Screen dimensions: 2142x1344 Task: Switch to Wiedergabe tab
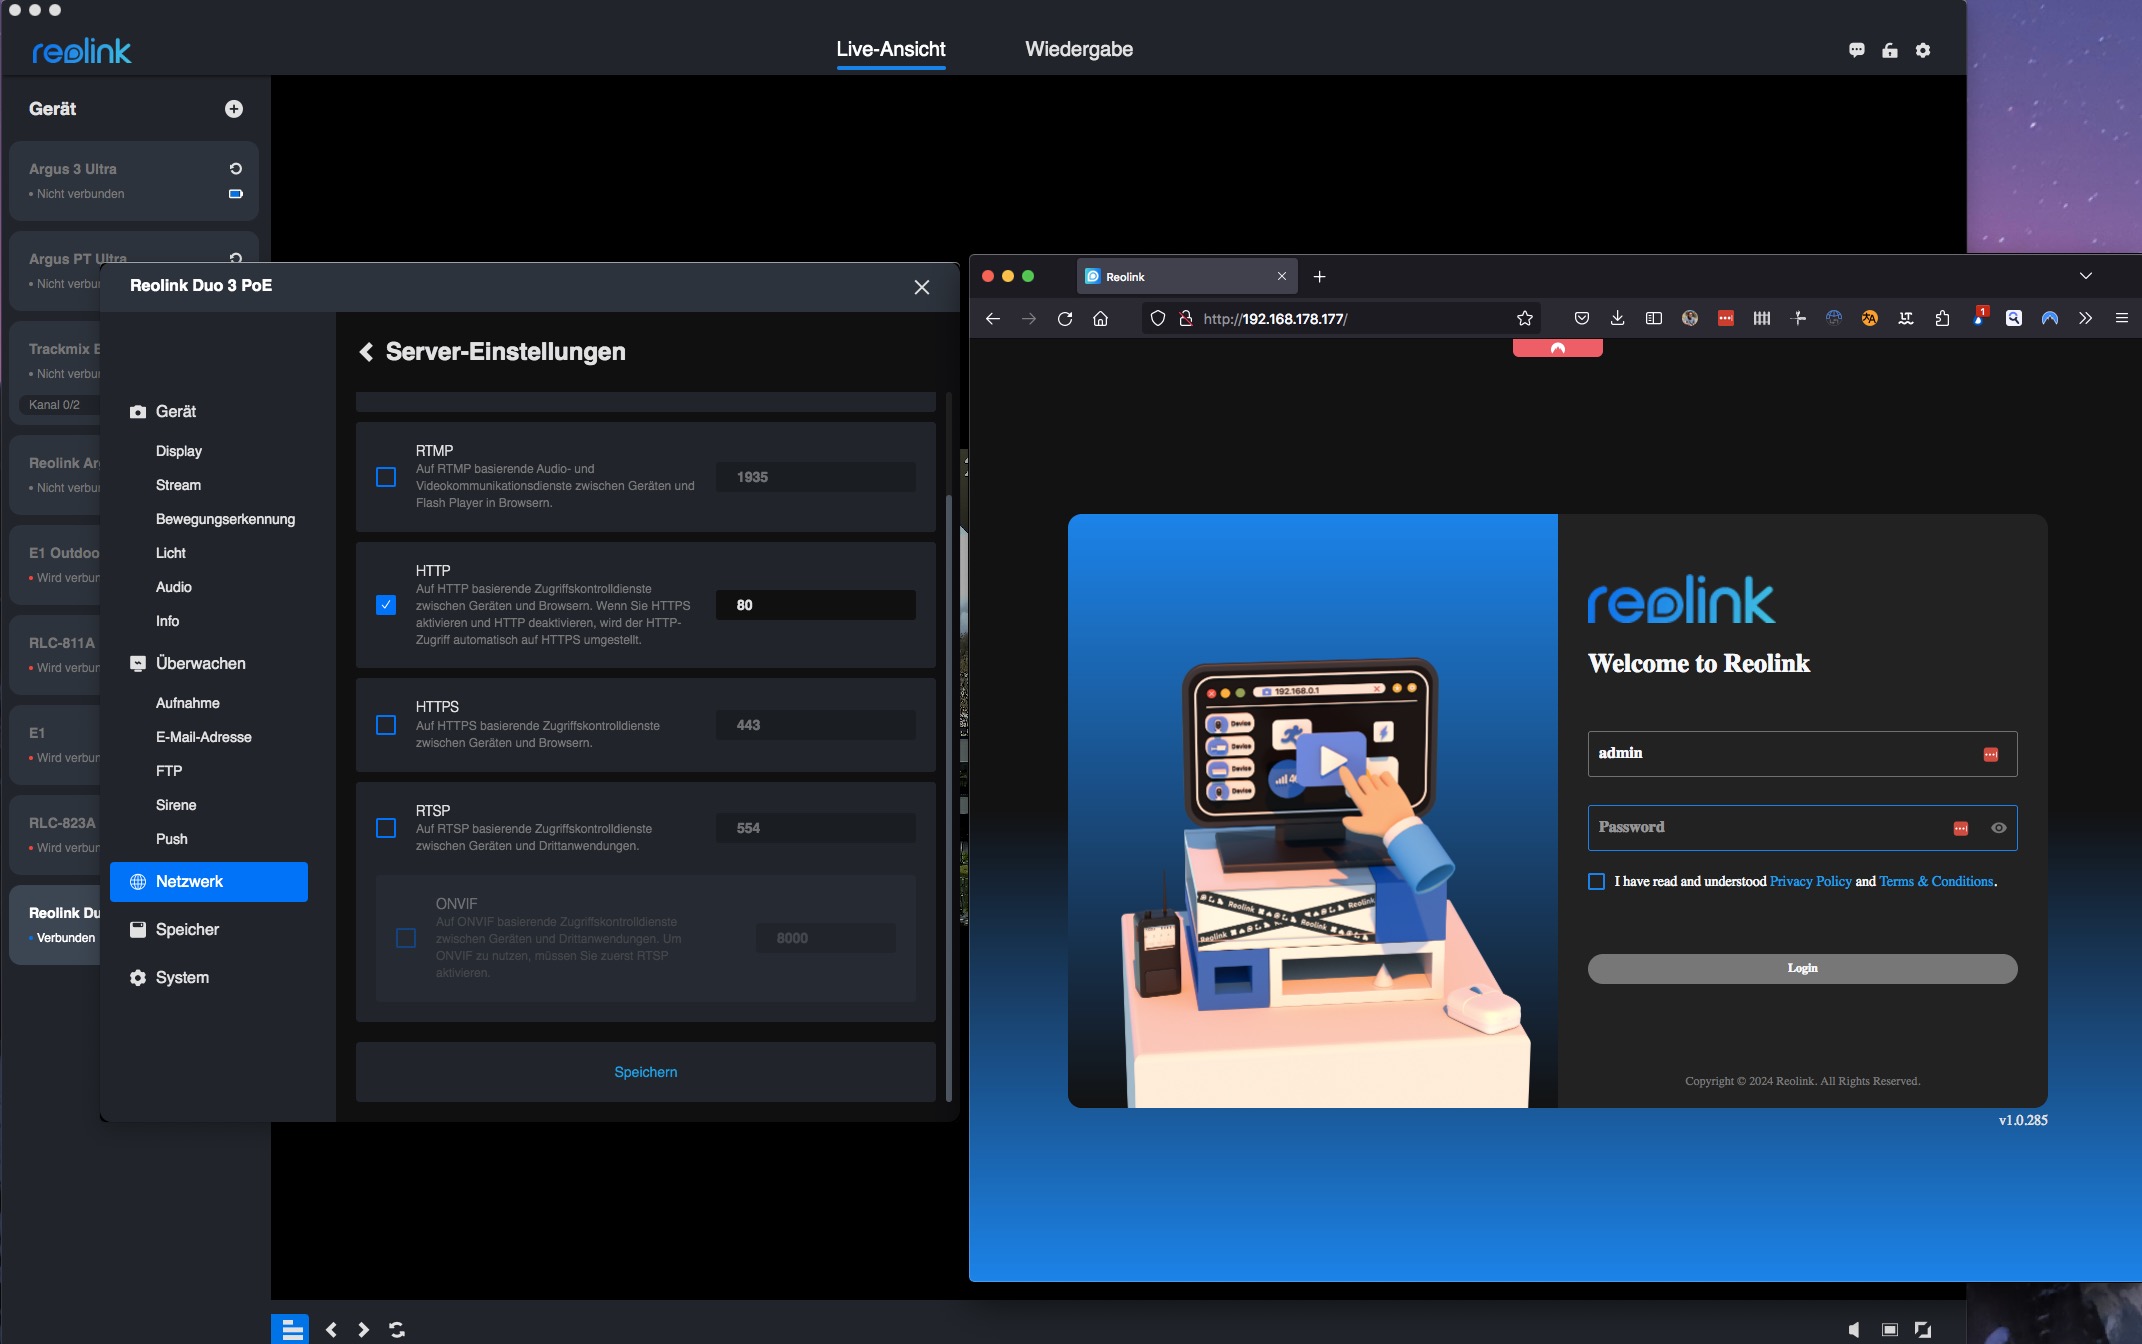[1078, 49]
